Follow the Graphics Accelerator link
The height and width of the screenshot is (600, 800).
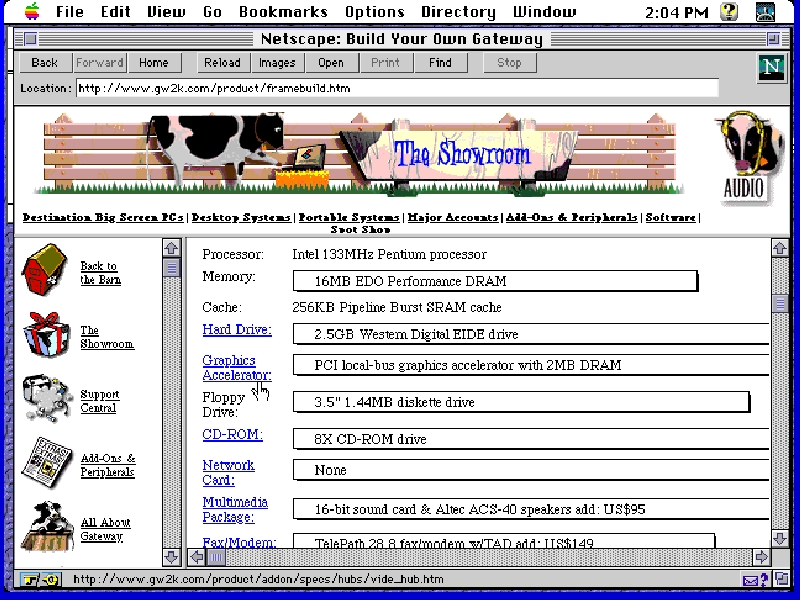237,368
